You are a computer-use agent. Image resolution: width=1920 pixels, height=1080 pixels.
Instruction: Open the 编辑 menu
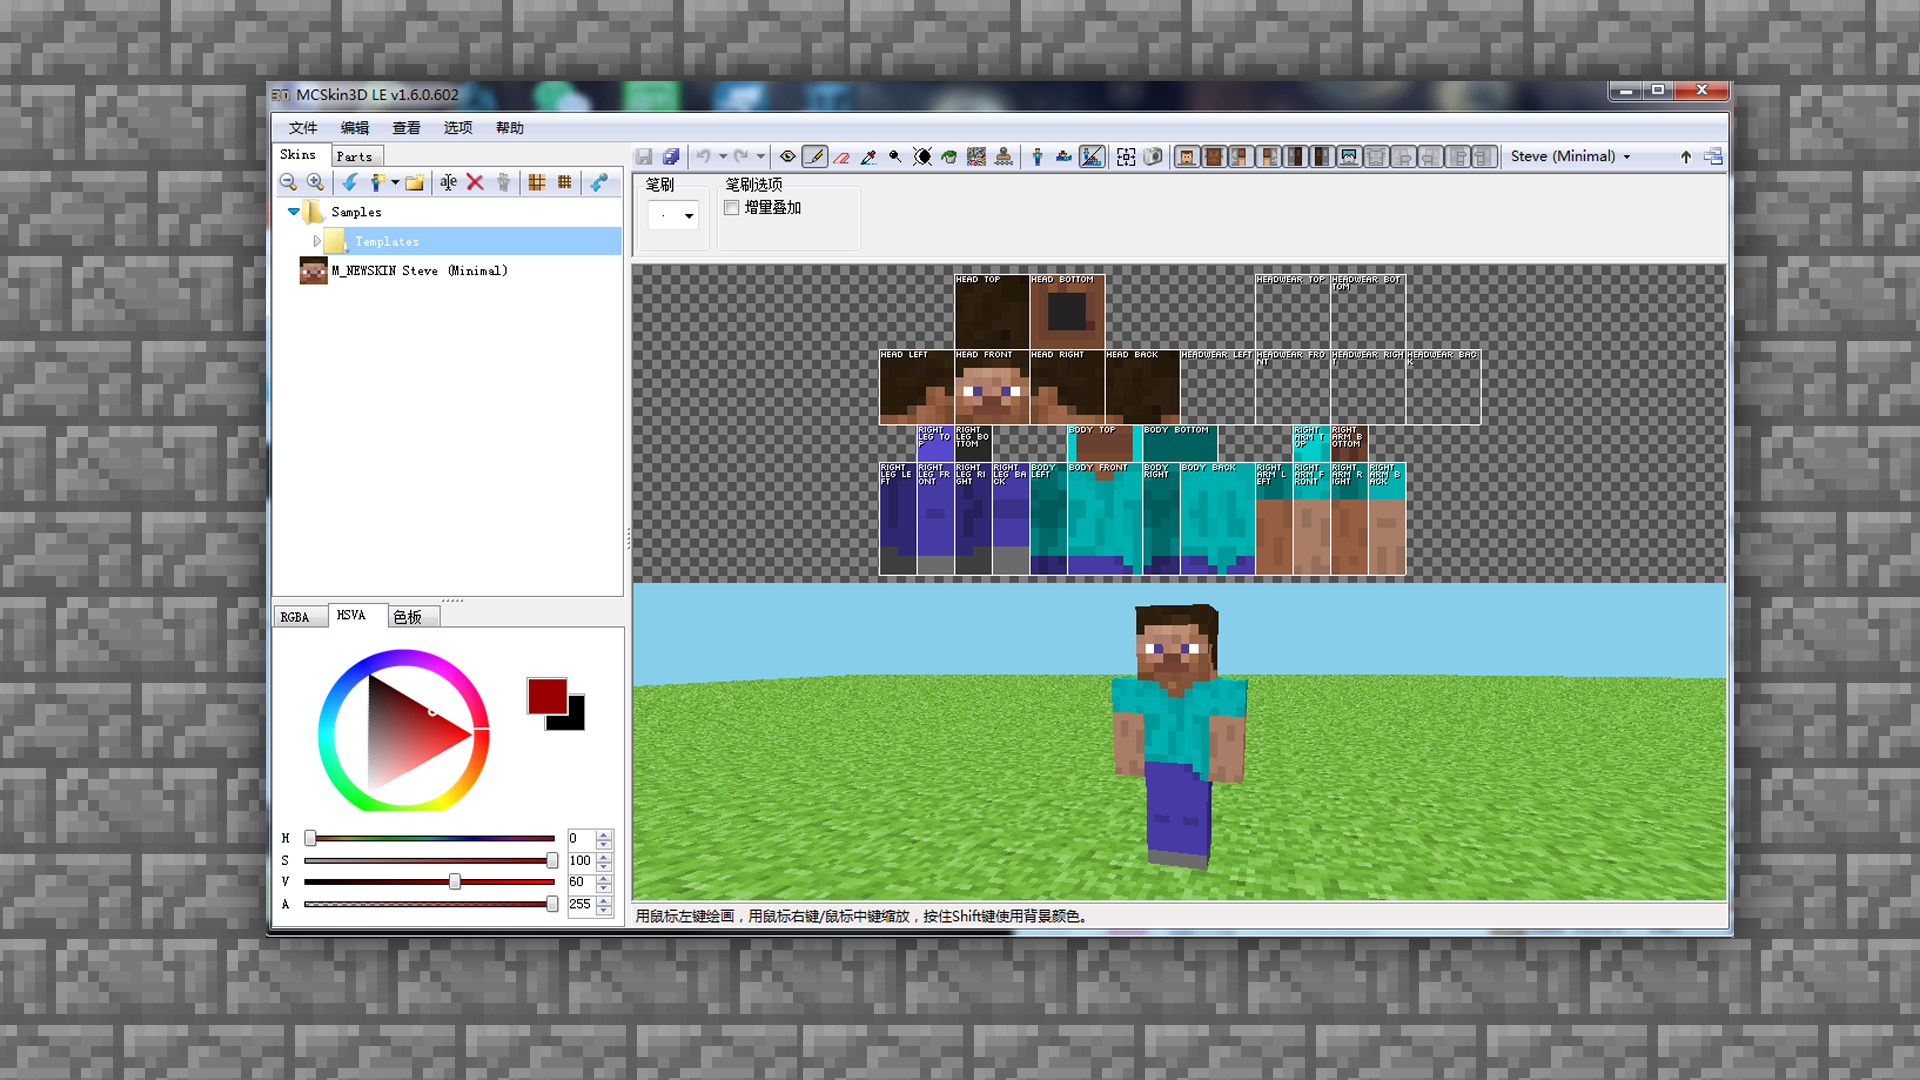coord(355,128)
